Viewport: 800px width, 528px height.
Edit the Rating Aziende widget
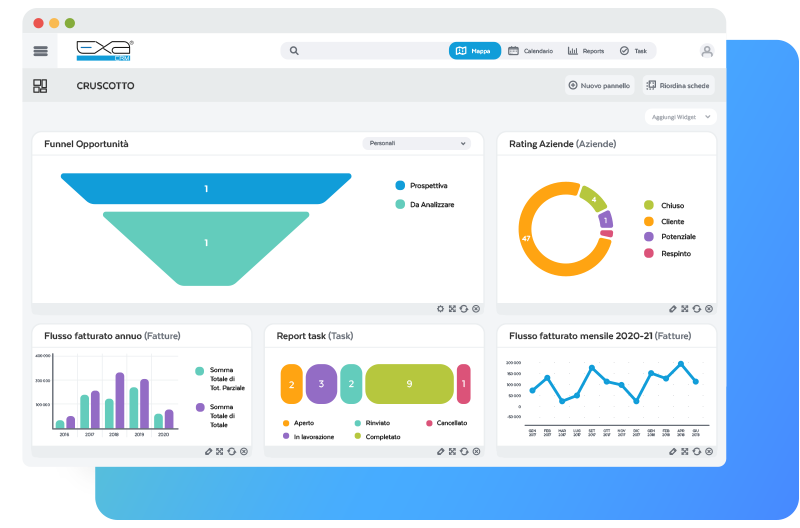(673, 309)
